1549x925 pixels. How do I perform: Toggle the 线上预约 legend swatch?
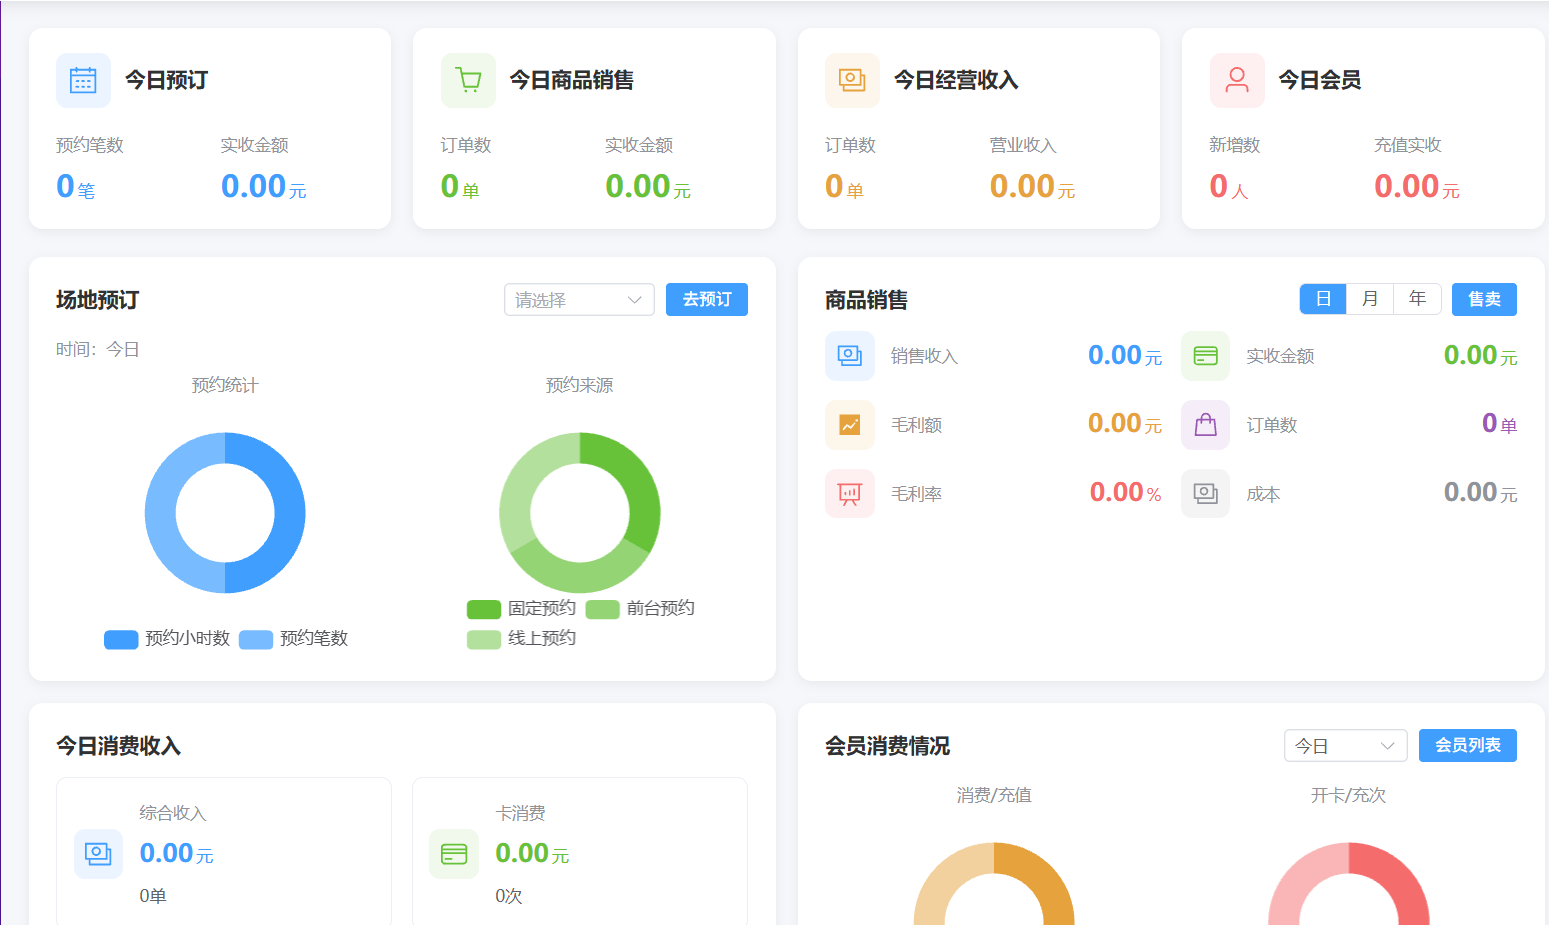tap(484, 639)
